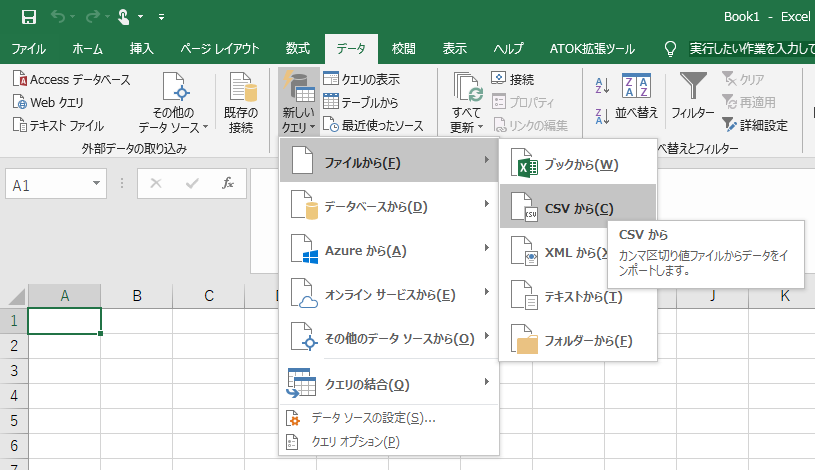Choose ブックから in the submenu
This screenshot has height=470, width=815.
pos(578,162)
